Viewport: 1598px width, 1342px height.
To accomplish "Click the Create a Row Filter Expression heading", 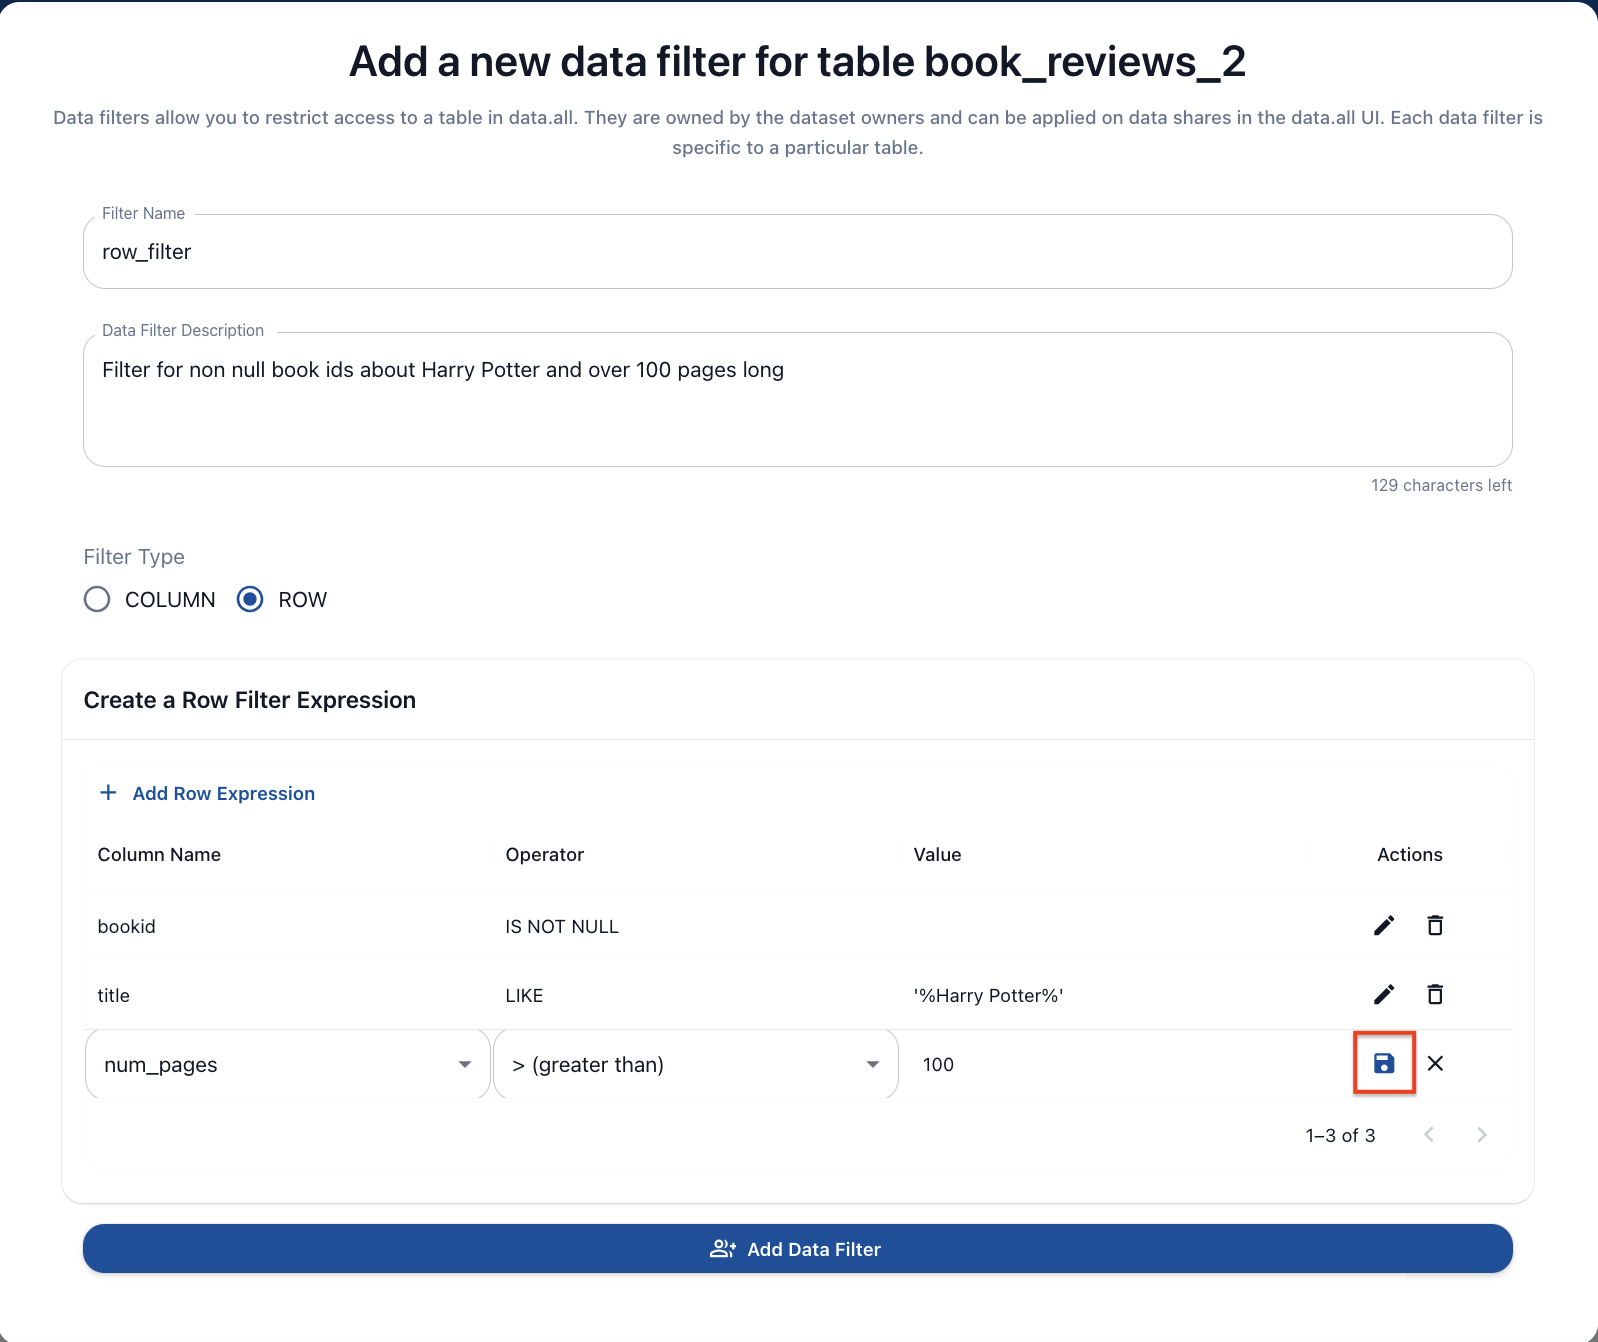I will [x=250, y=700].
